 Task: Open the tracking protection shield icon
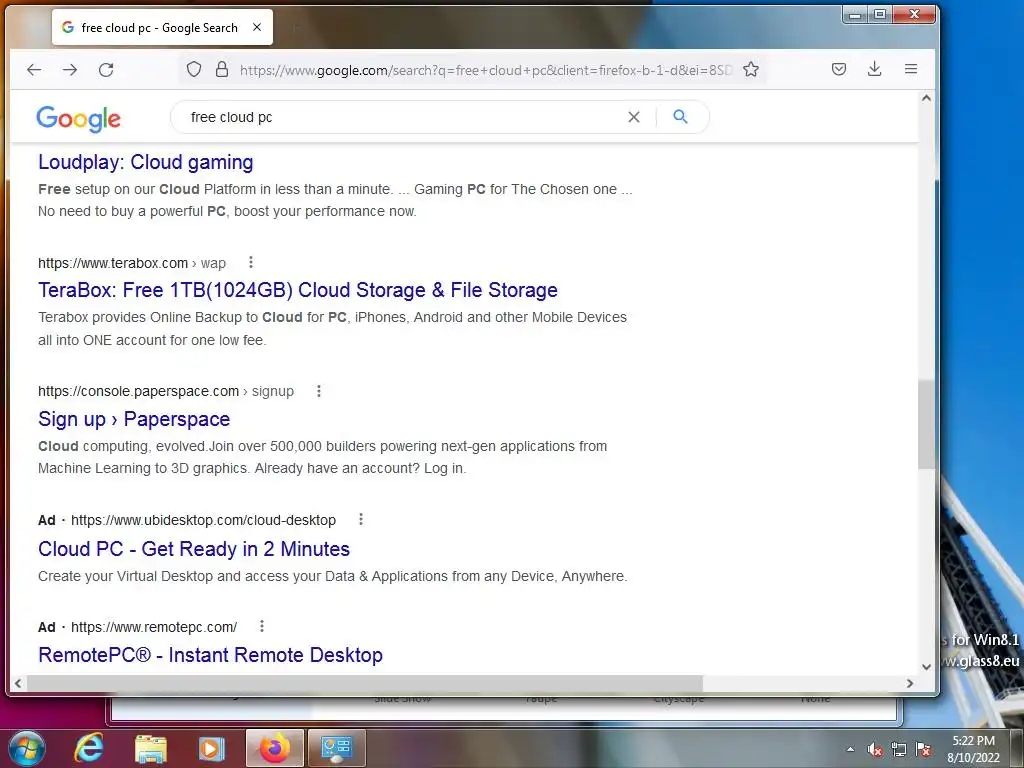194,69
